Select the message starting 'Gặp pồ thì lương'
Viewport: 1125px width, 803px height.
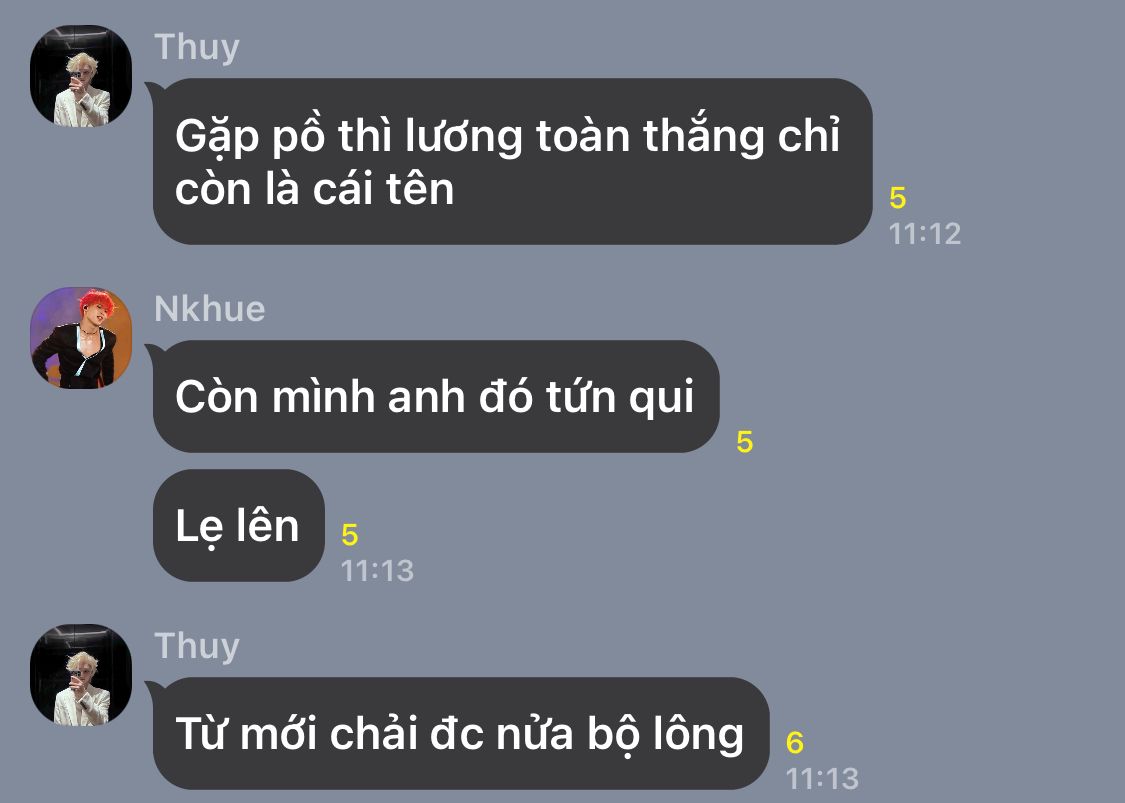pos(512,161)
